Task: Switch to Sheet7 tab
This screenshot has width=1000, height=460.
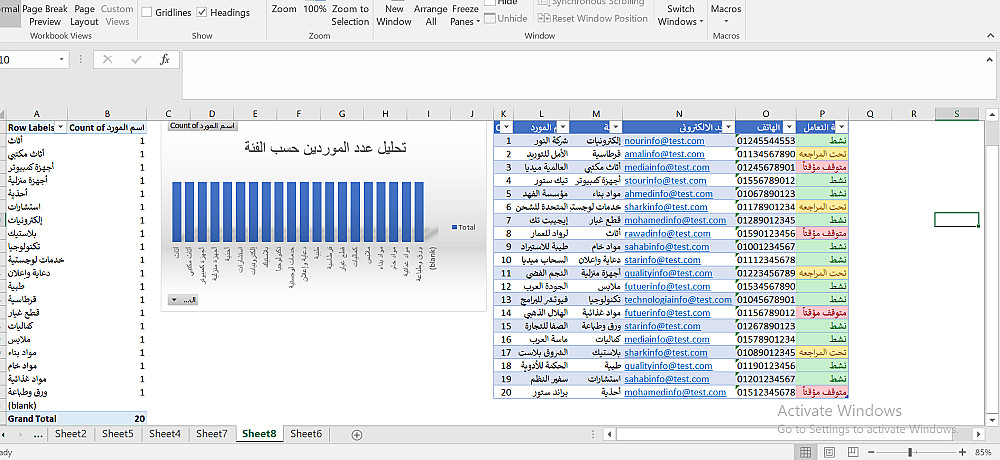Action: click(212, 434)
